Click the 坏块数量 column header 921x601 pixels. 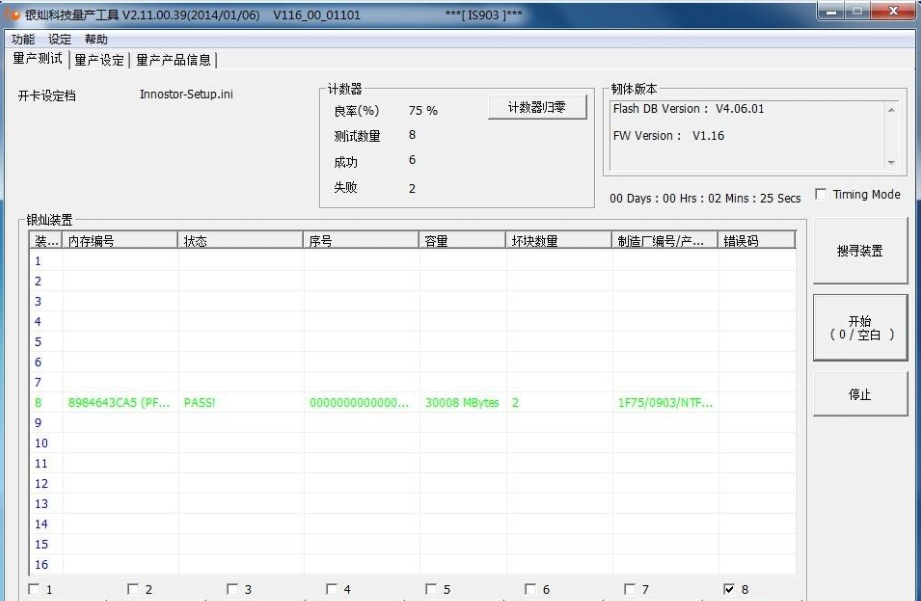pyautogui.click(x=560, y=241)
